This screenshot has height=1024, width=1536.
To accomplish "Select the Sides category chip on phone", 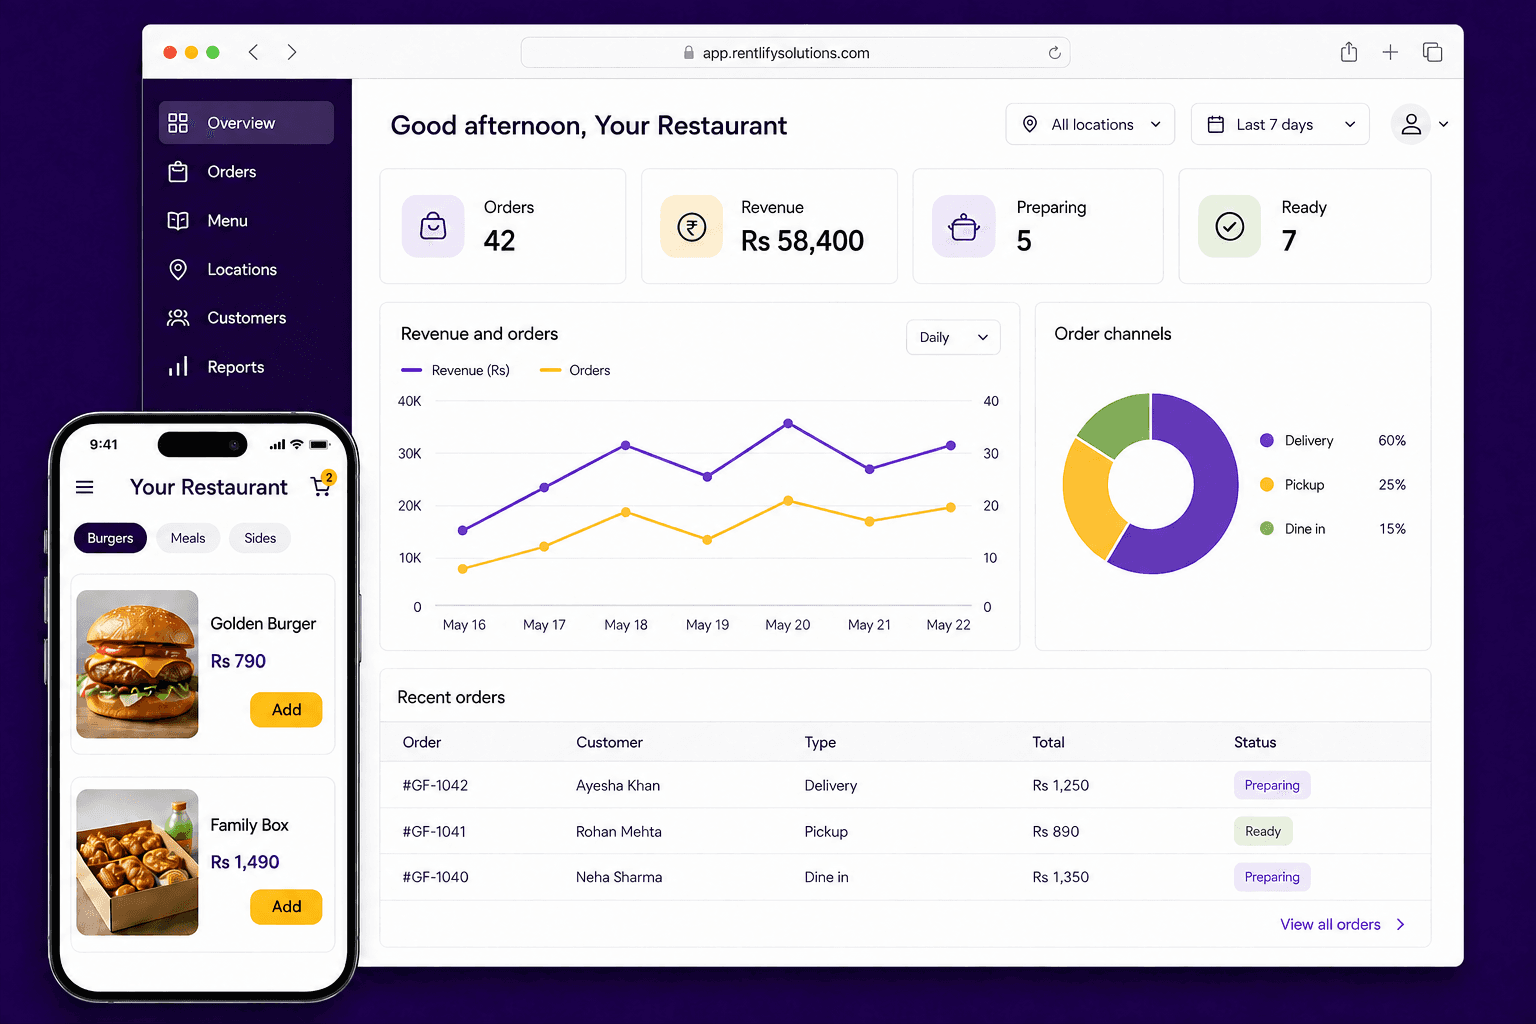I will (260, 538).
